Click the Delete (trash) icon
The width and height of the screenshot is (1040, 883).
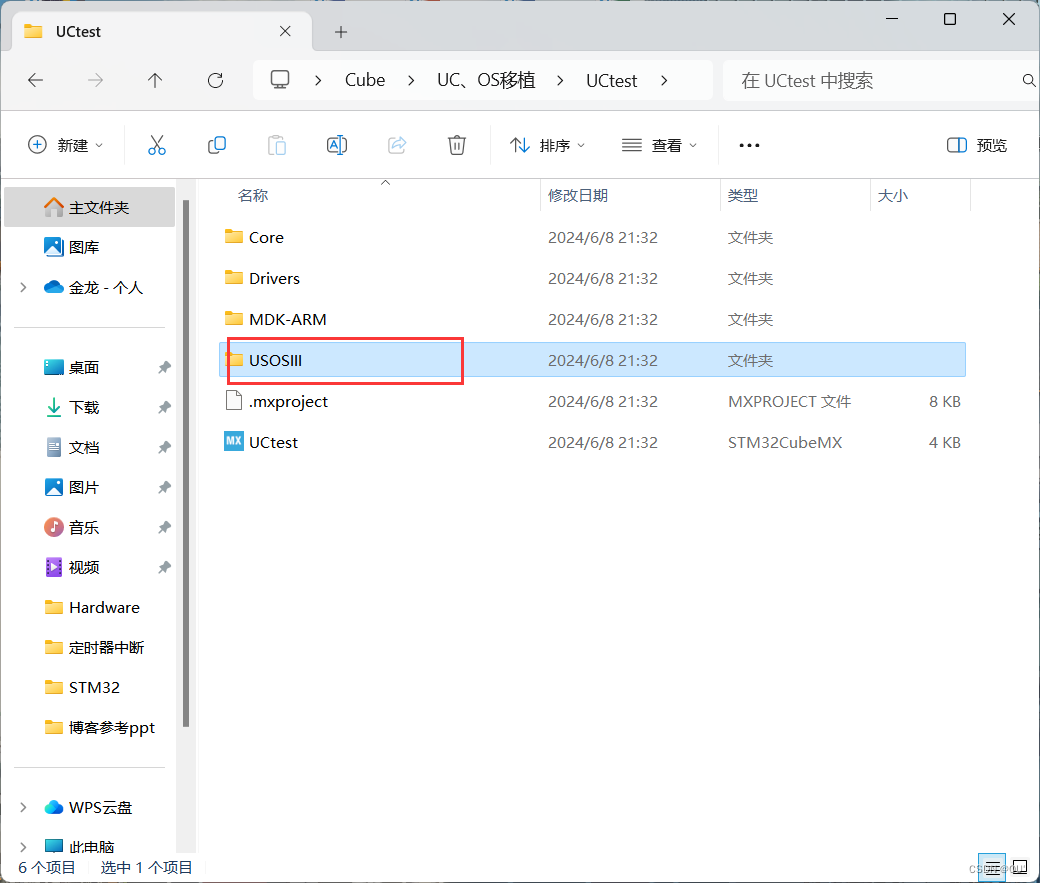pos(457,145)
